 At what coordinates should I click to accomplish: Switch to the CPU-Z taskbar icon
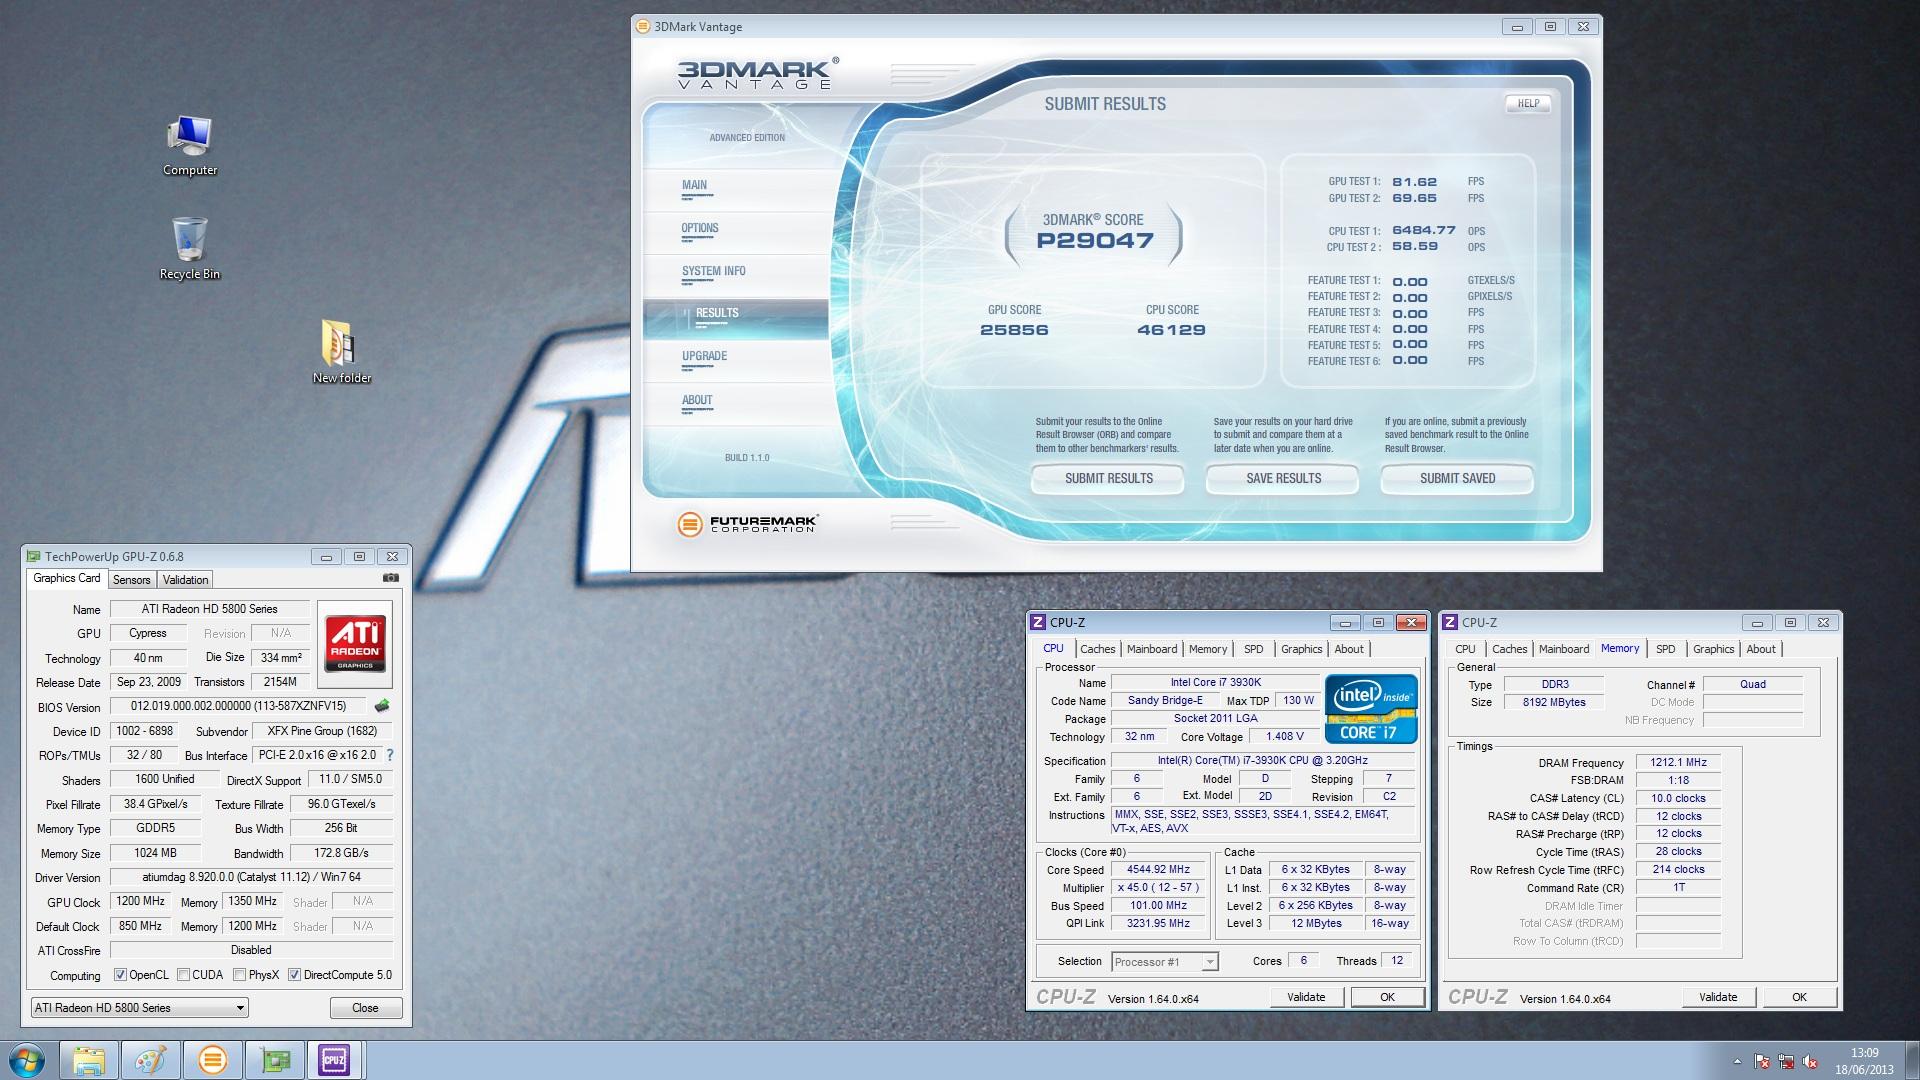click(335, 1060)
